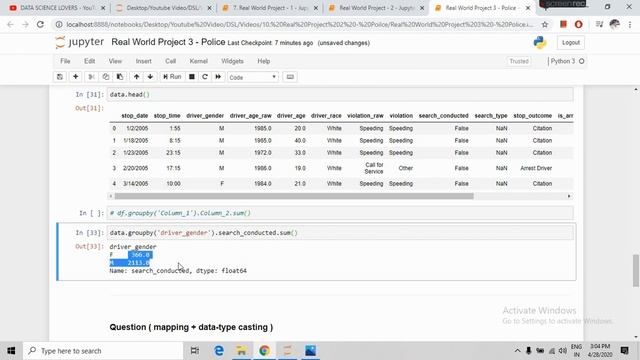
Task: Switch to Real World Project - 1 tab
Action: pos(269,8)
